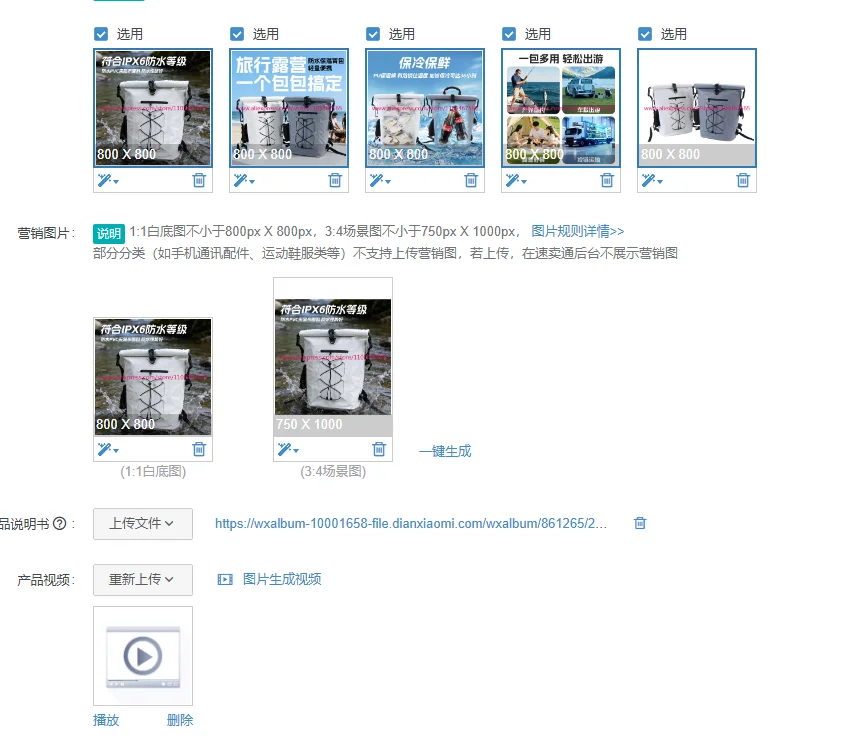Uncheck 选用 for the 旅行露营 image
Screen dimensions: 850x739
coord(237,34)
